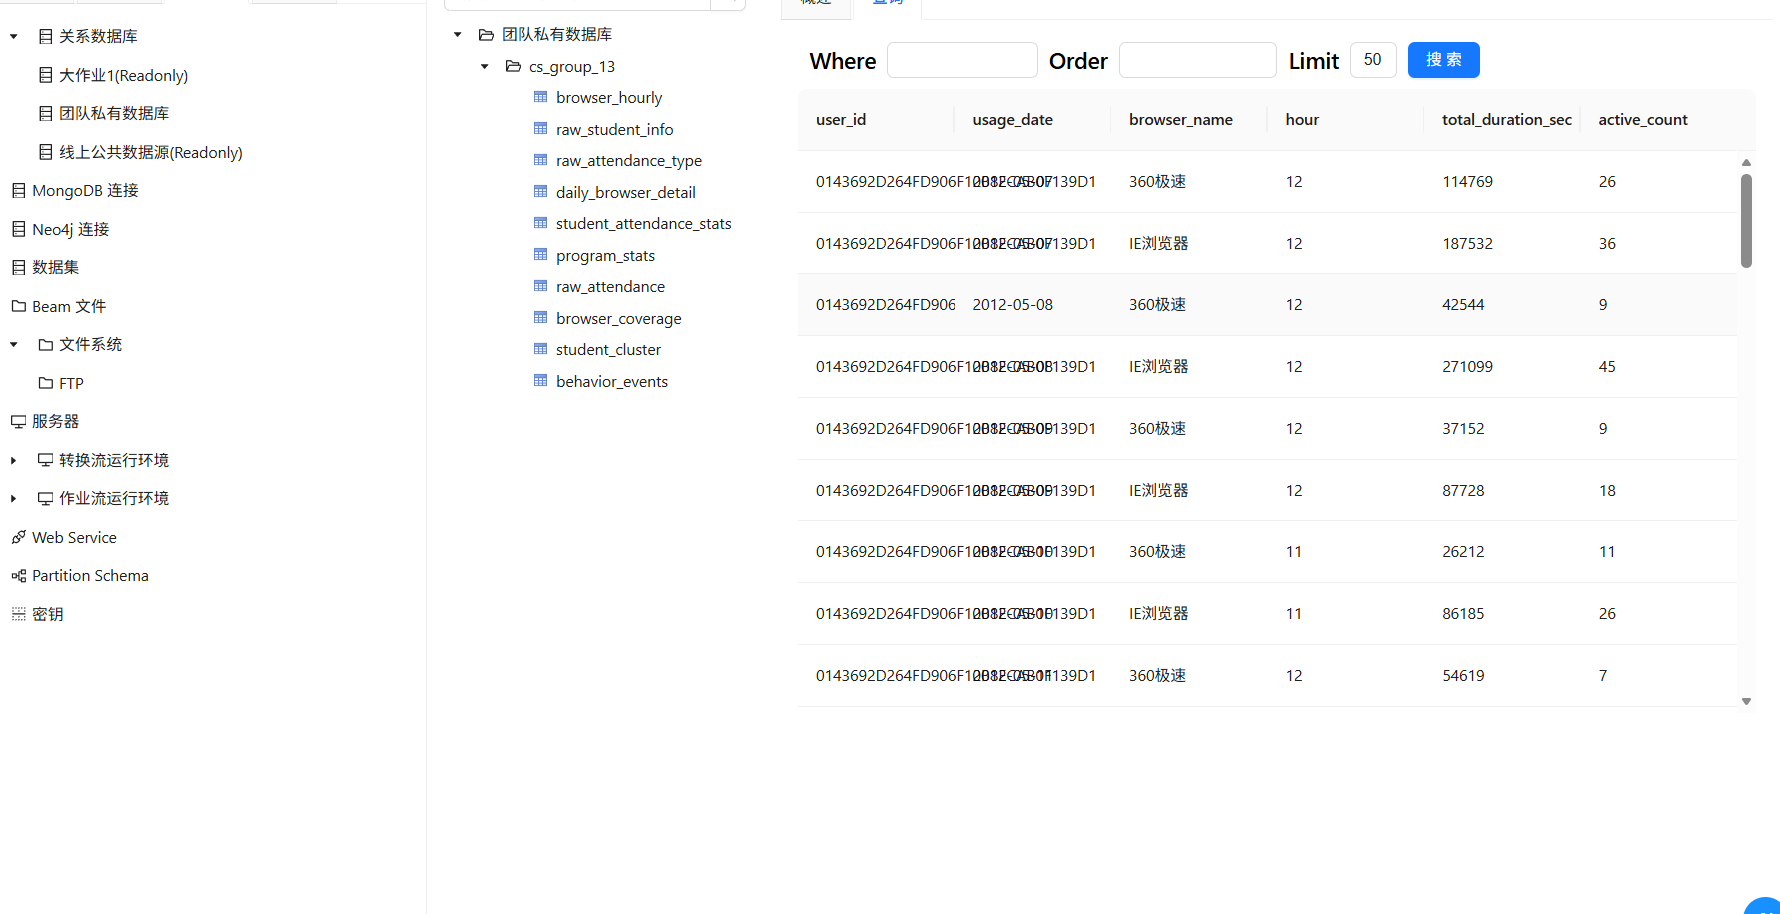Click the student_attendance_stats table icon
The image size is (1780, 914).
[x=541, y=223]
